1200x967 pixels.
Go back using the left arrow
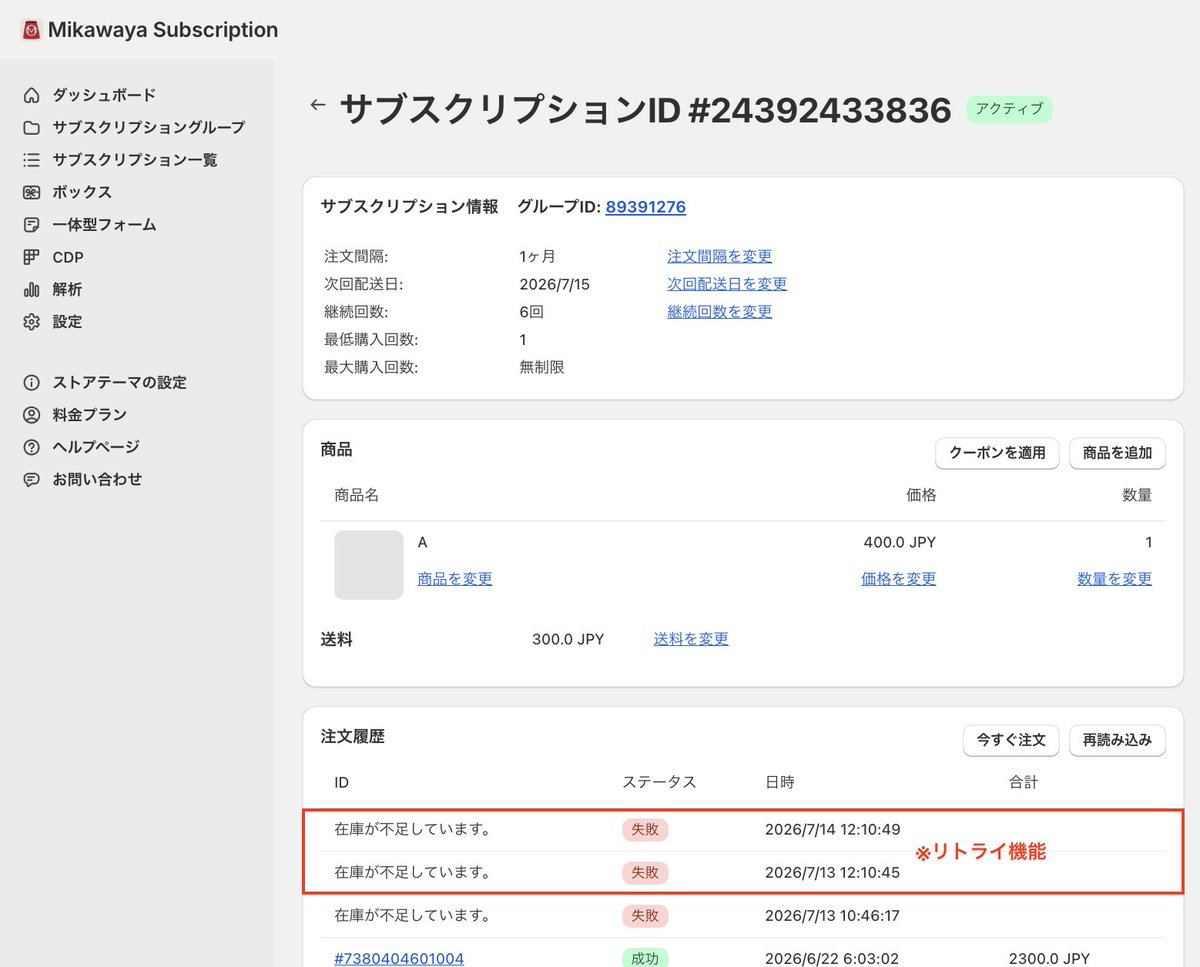coord(318,104)
